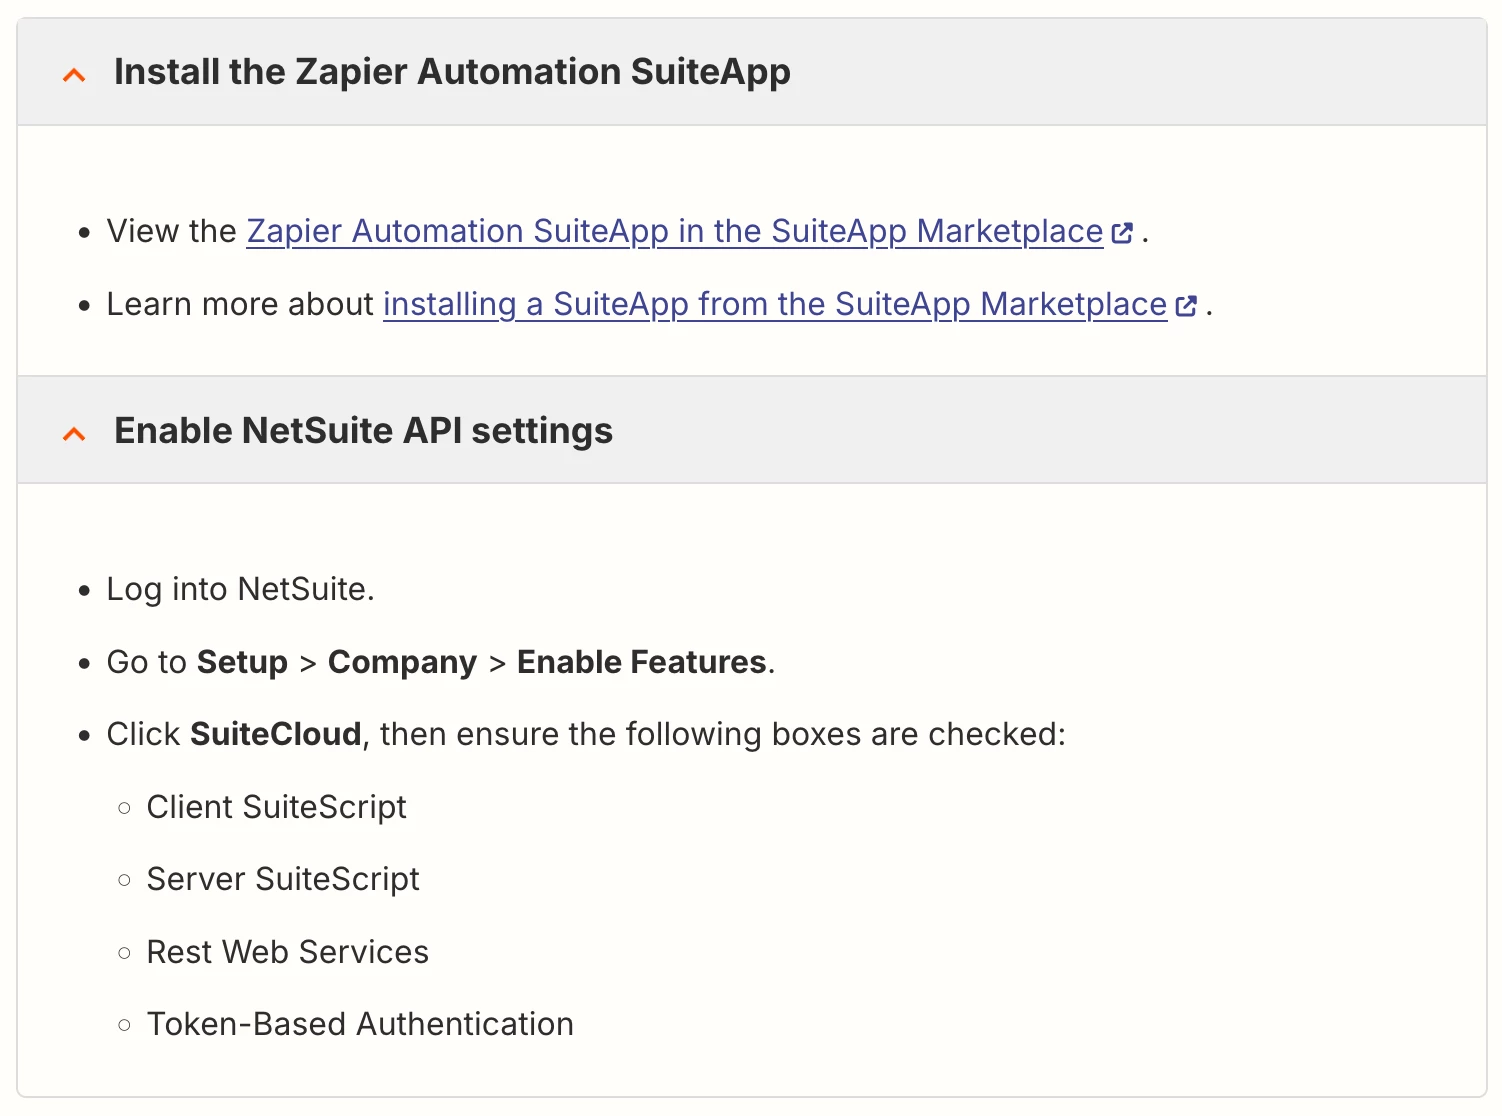Collapse the Enable NetSuite API settings chevron
1502x1116 pixels.
(x=74, y=434)
